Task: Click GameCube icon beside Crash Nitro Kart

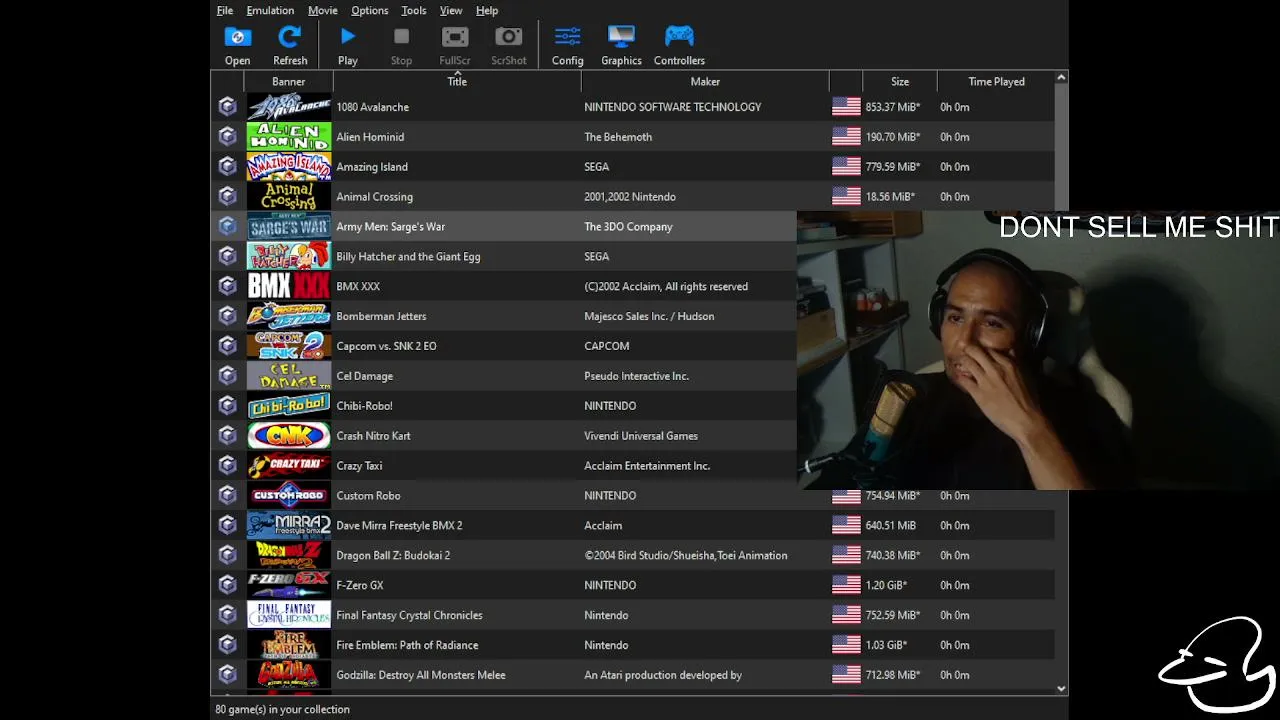Action: point(227,436)
